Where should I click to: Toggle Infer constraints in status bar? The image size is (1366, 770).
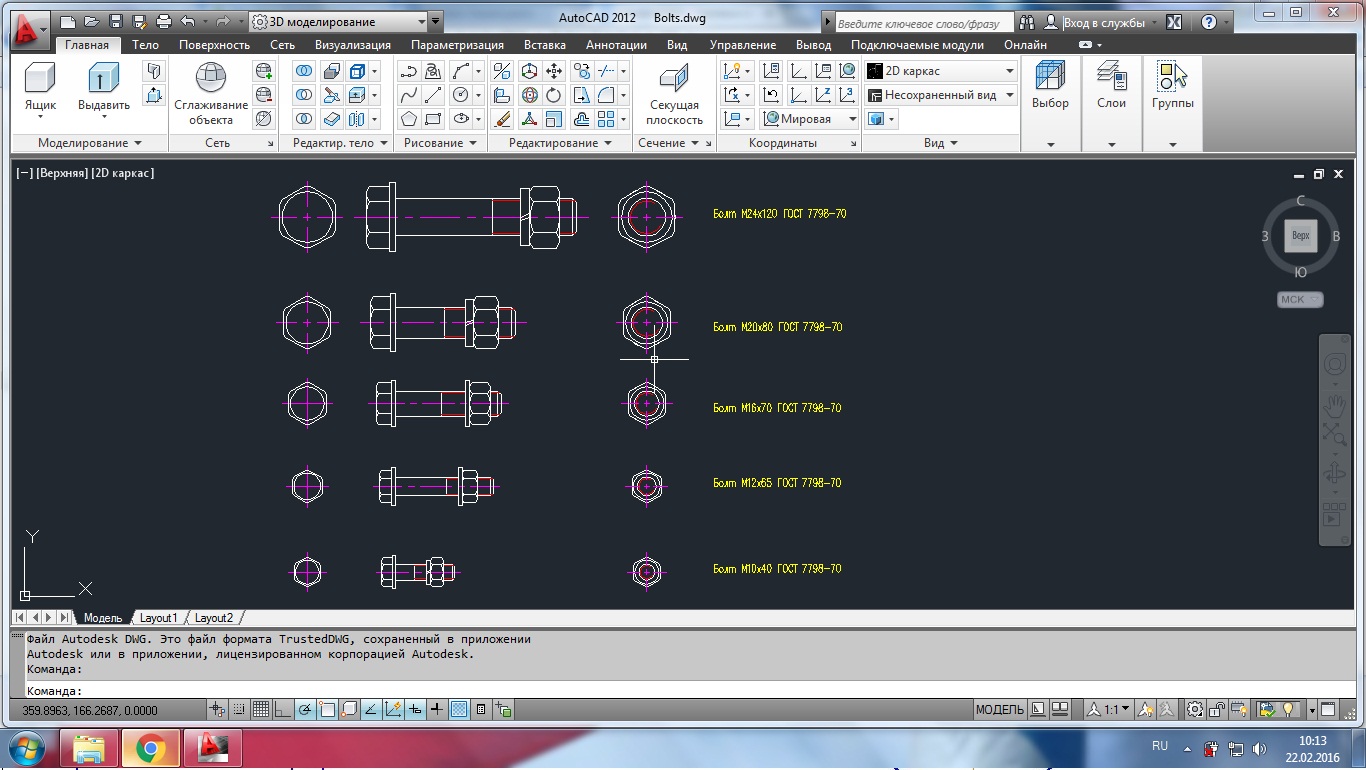tap(217, 710)
